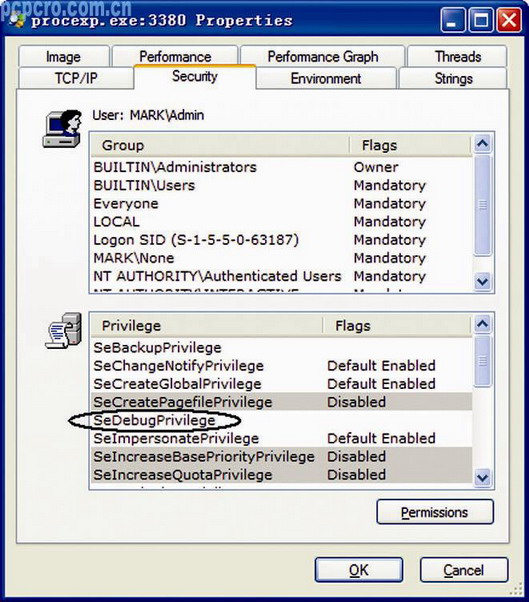
Task: Select the Threads tab
Action: click(x=457, y=56)
